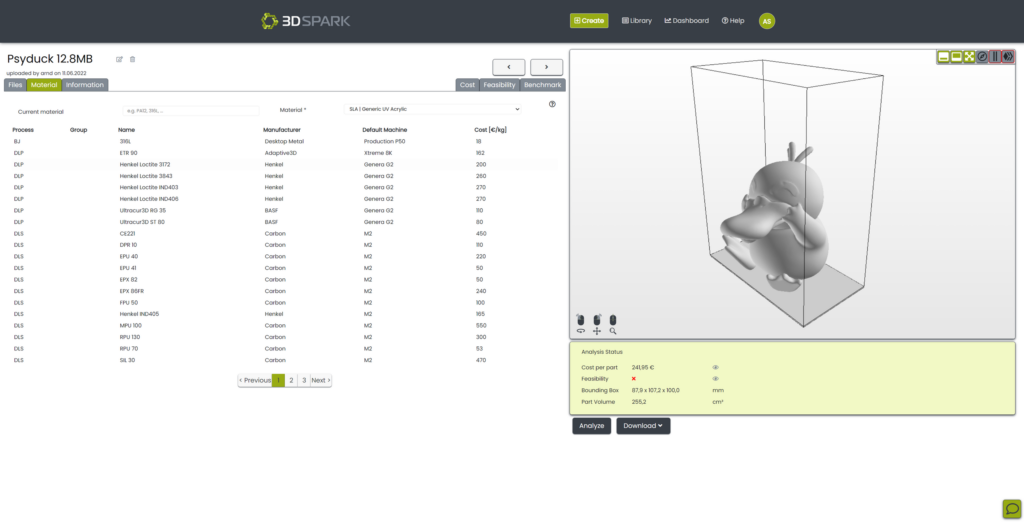Open the Material dropdown SLA Generic UV Acrylic
1024x522 pixels.
click(x=432, y=109)
